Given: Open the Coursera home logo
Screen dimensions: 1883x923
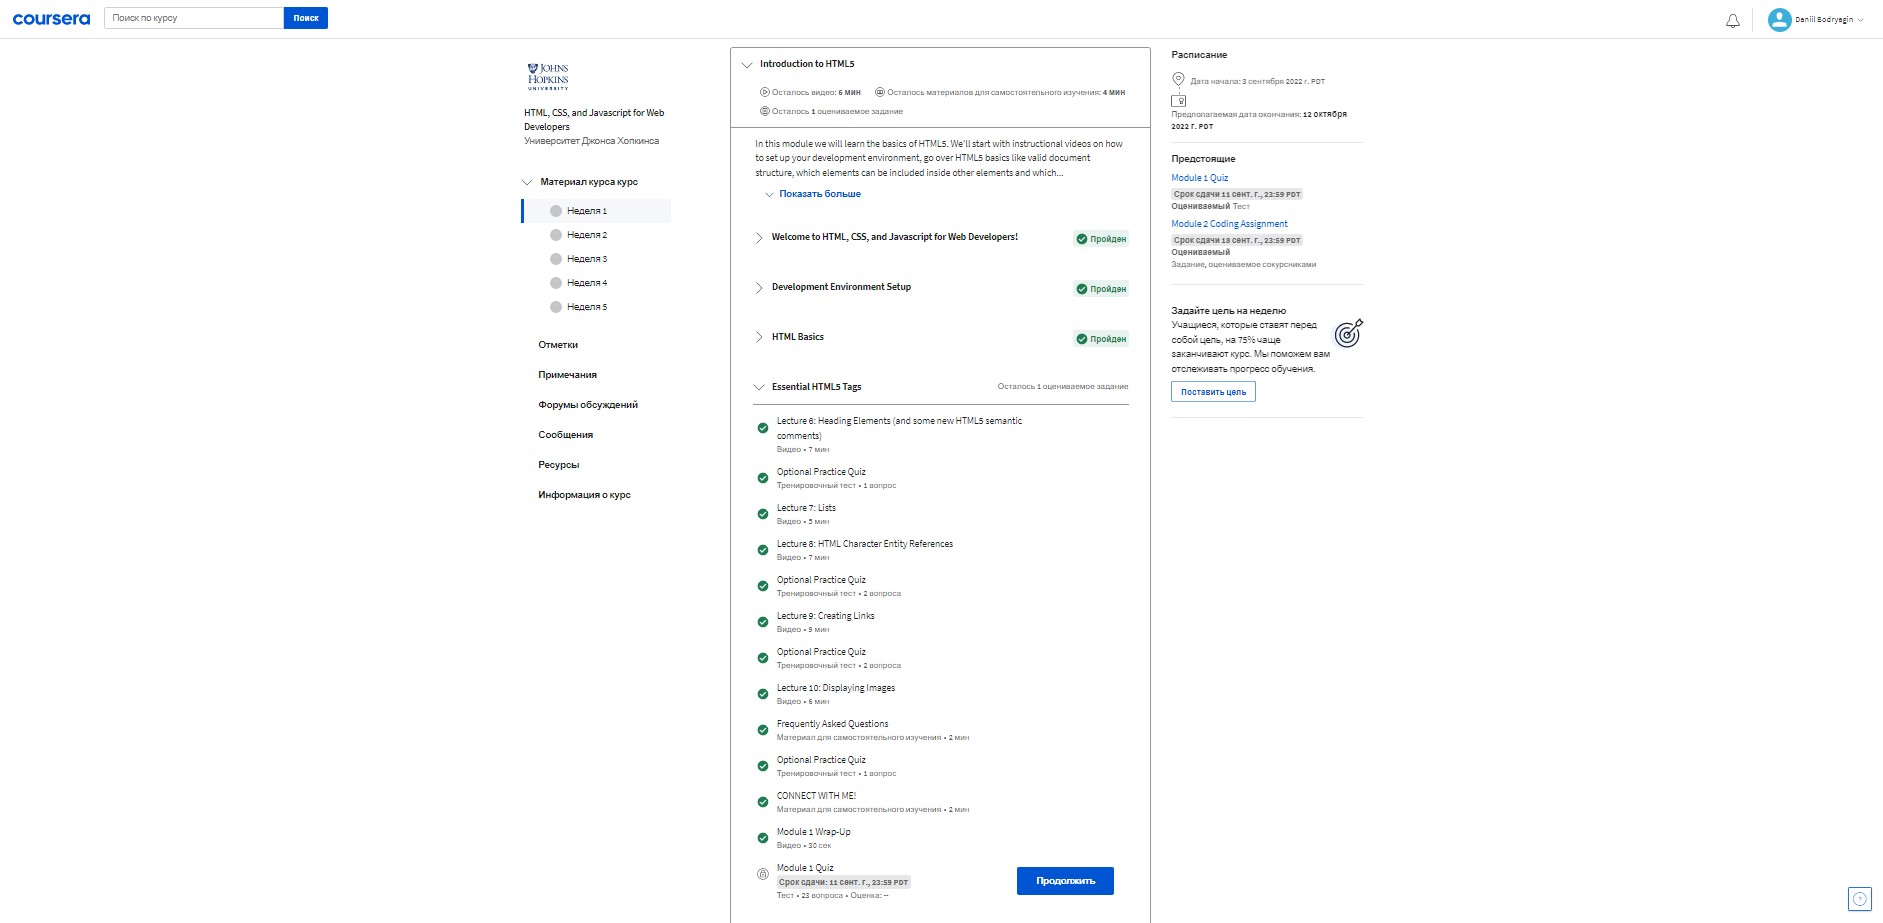Looking at the screenshot, I should click(x=51, y=19).
